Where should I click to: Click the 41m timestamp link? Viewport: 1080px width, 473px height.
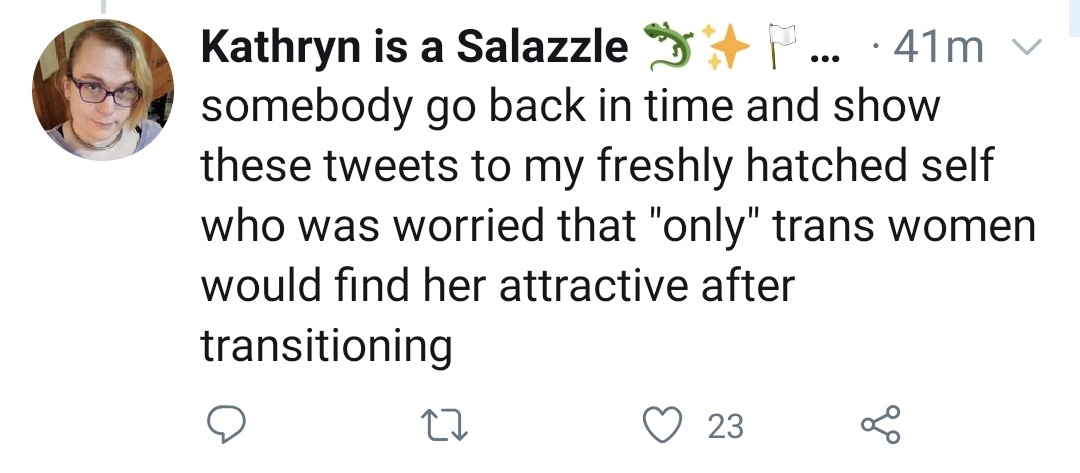tap(937, 48)
